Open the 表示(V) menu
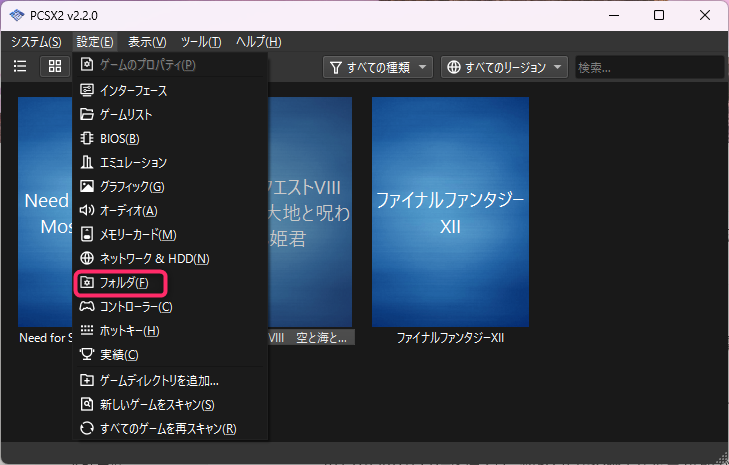The width and height of the screenshot is (729, 465). [x=147, y=42]
